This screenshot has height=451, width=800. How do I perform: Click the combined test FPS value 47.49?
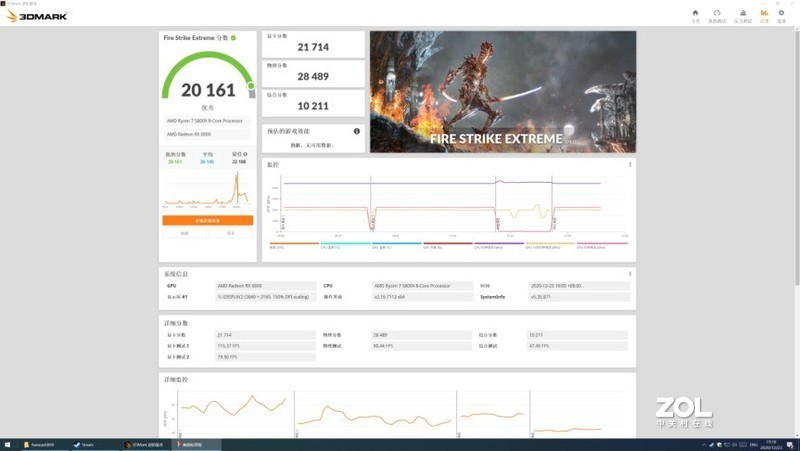pyautogui.click(x=577, y=346)
